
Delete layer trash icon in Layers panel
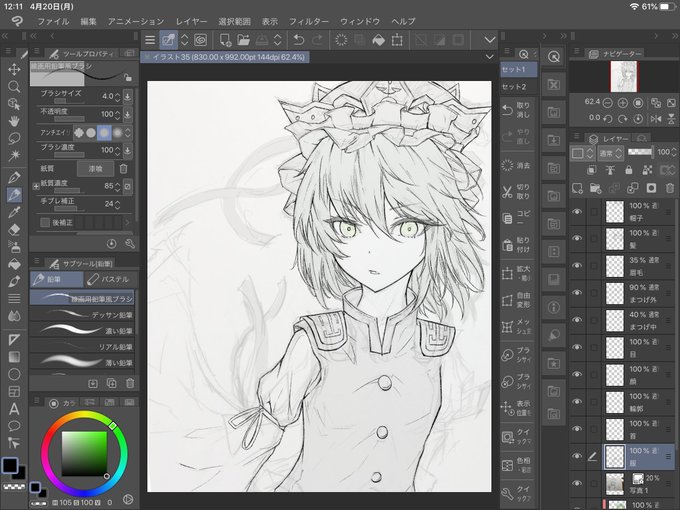[x=670, y=188]
